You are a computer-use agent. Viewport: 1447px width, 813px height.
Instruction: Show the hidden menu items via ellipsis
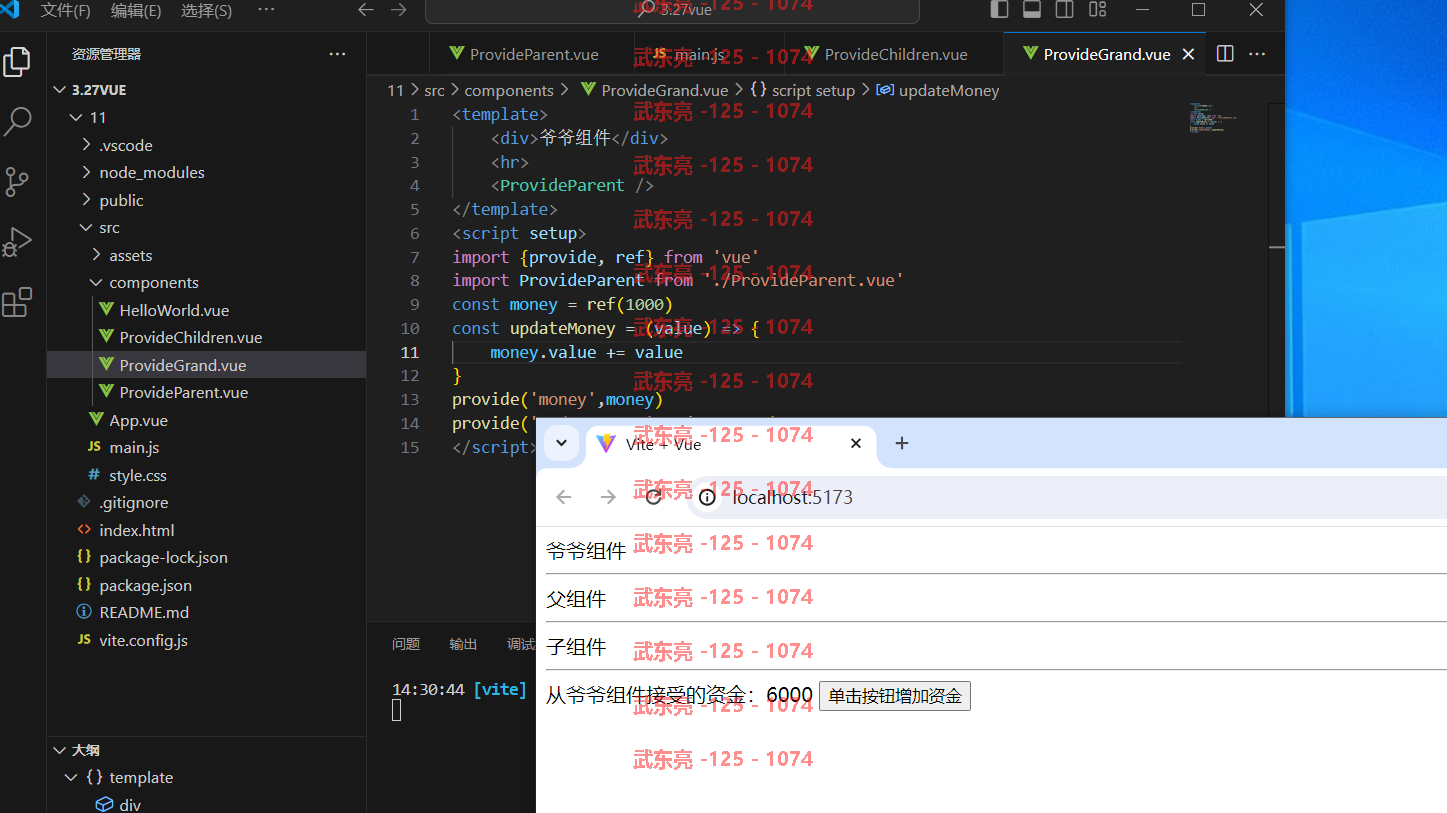(266, 9)
